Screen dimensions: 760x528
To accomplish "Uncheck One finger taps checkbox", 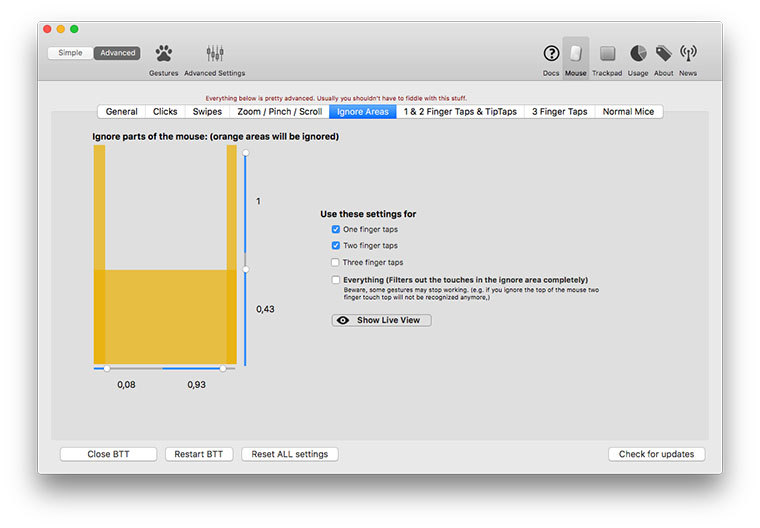I will pos(336,230).
